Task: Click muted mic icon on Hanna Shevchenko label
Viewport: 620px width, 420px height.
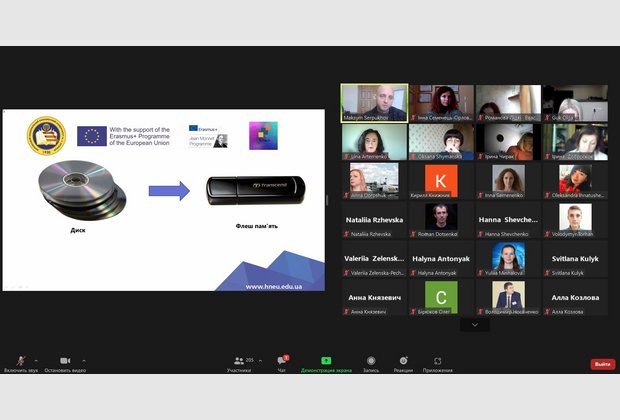Action: [x=480, y=234]
